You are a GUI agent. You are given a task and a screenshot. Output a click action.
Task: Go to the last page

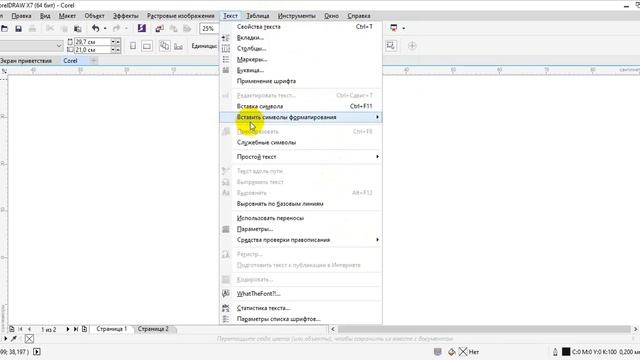coord(76,329)
